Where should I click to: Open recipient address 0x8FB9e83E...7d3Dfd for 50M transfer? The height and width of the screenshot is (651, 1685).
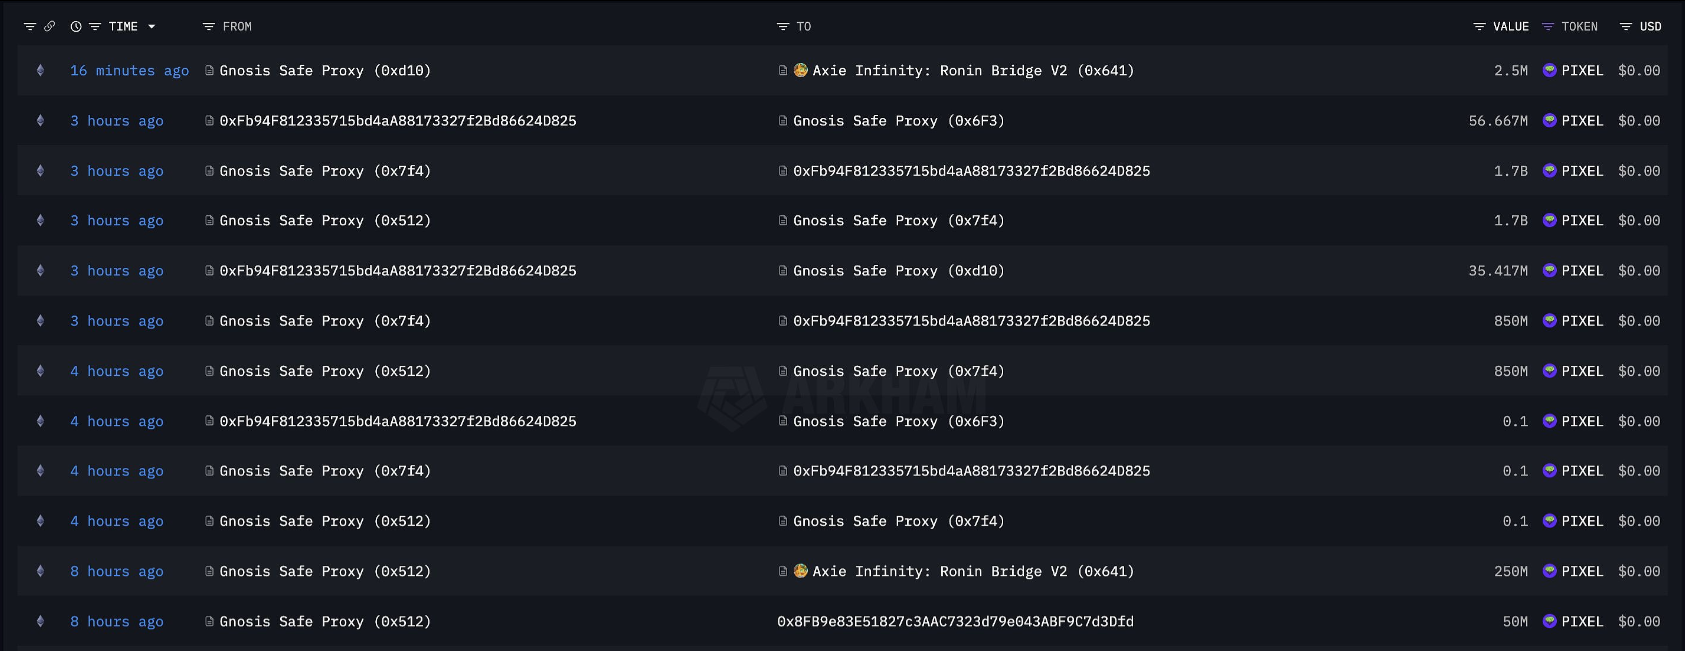point(955,622)
